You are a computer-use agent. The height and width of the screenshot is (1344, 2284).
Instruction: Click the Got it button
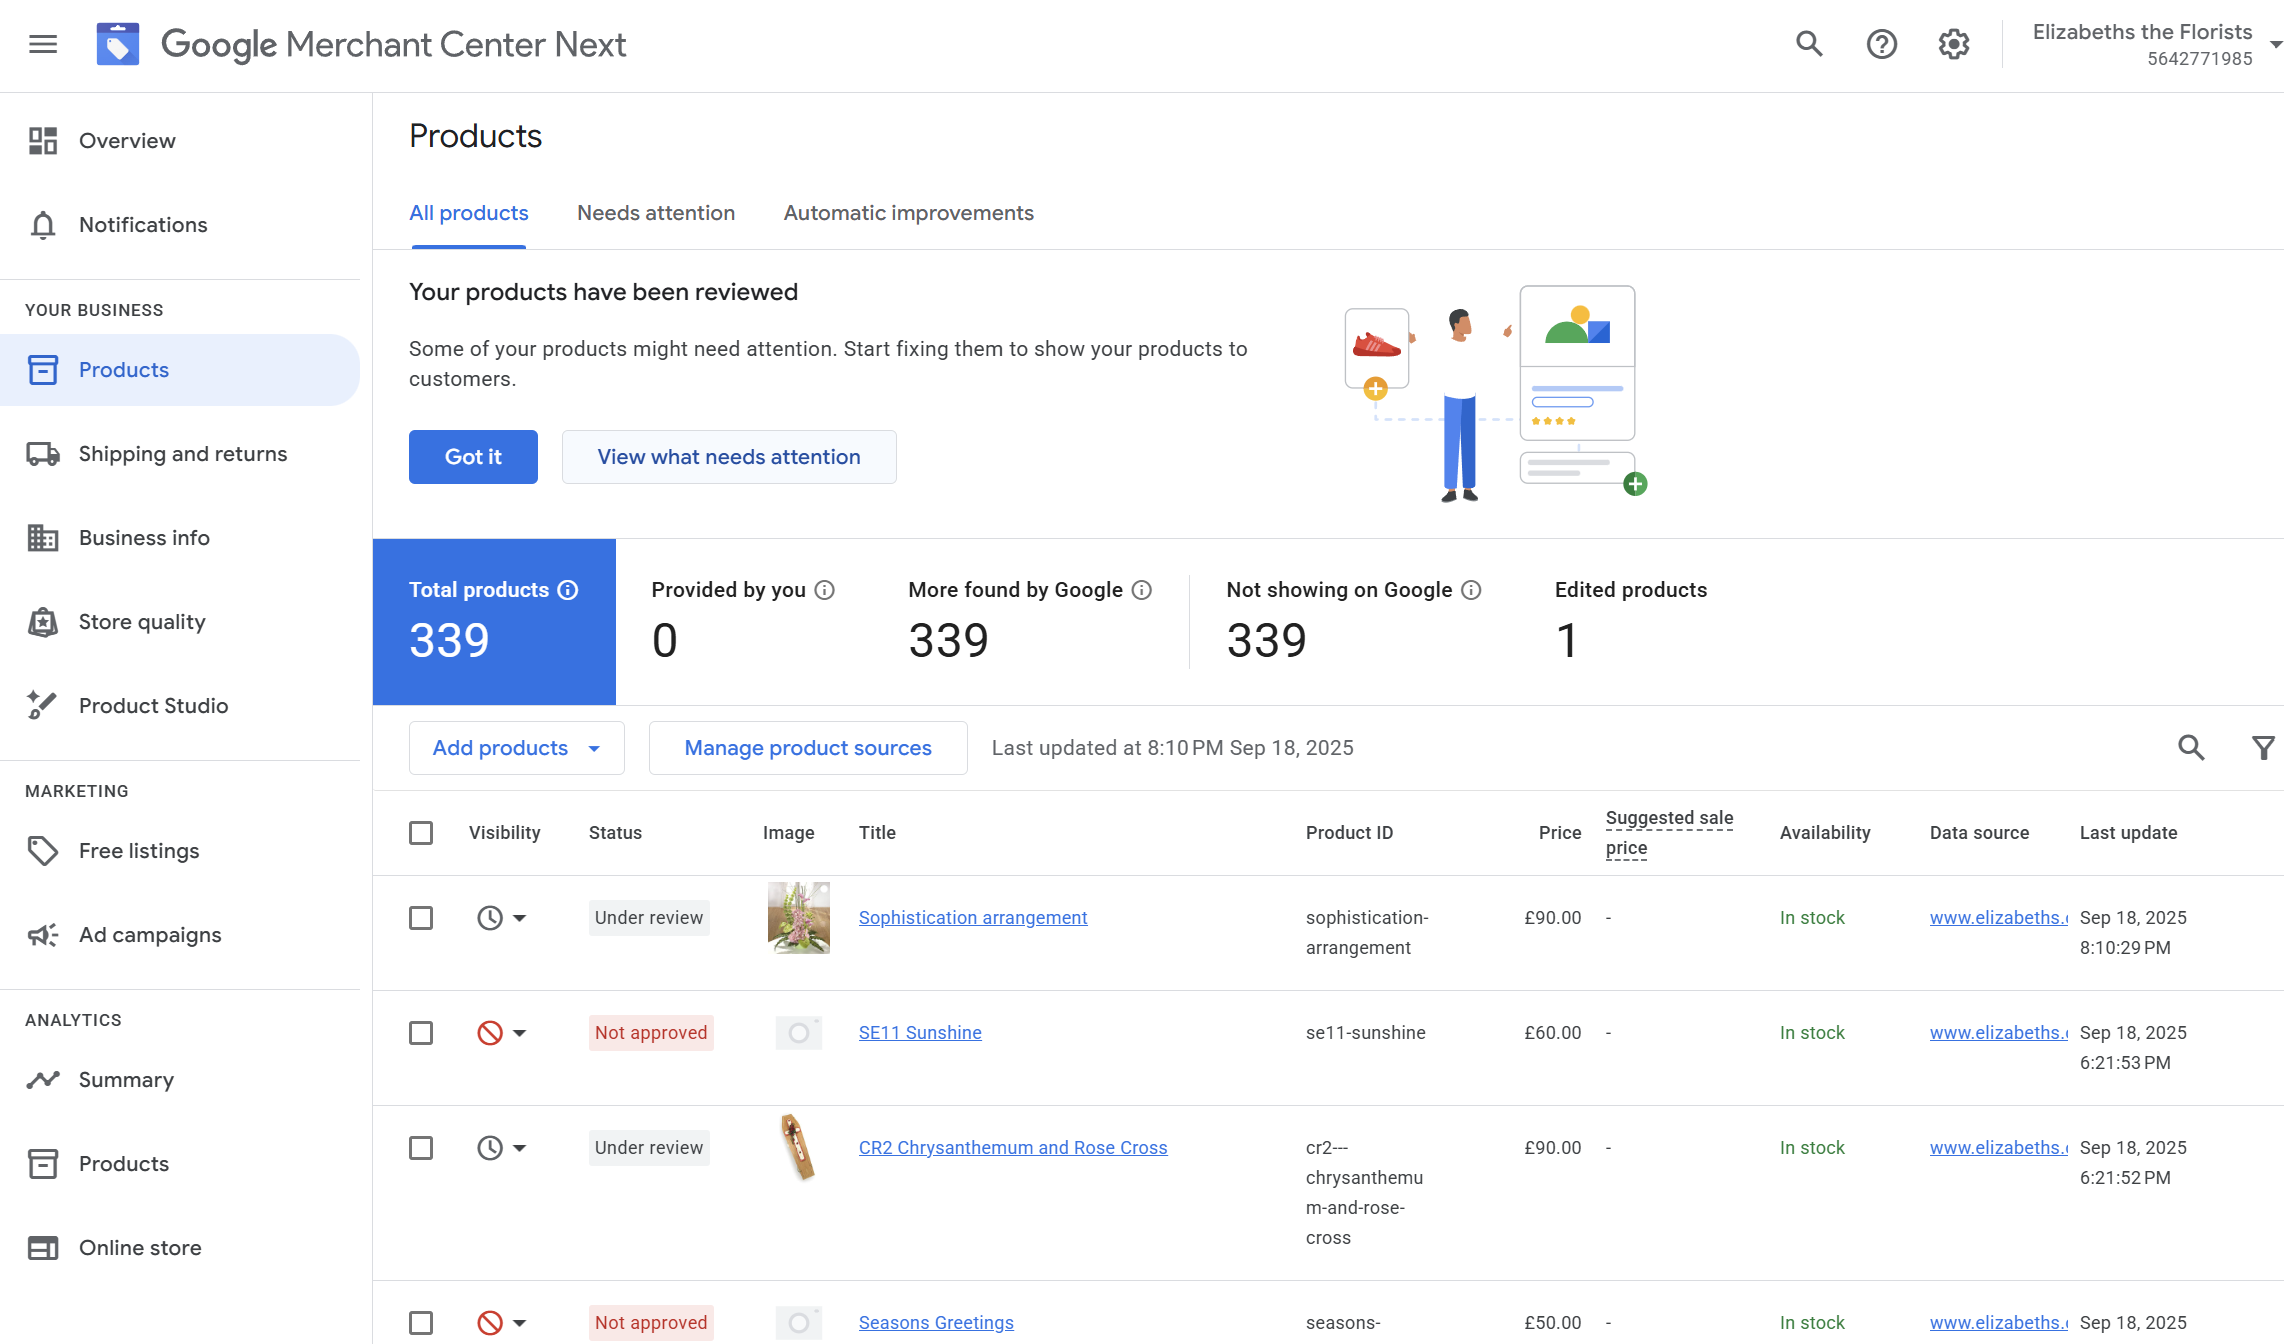point(473,457)
